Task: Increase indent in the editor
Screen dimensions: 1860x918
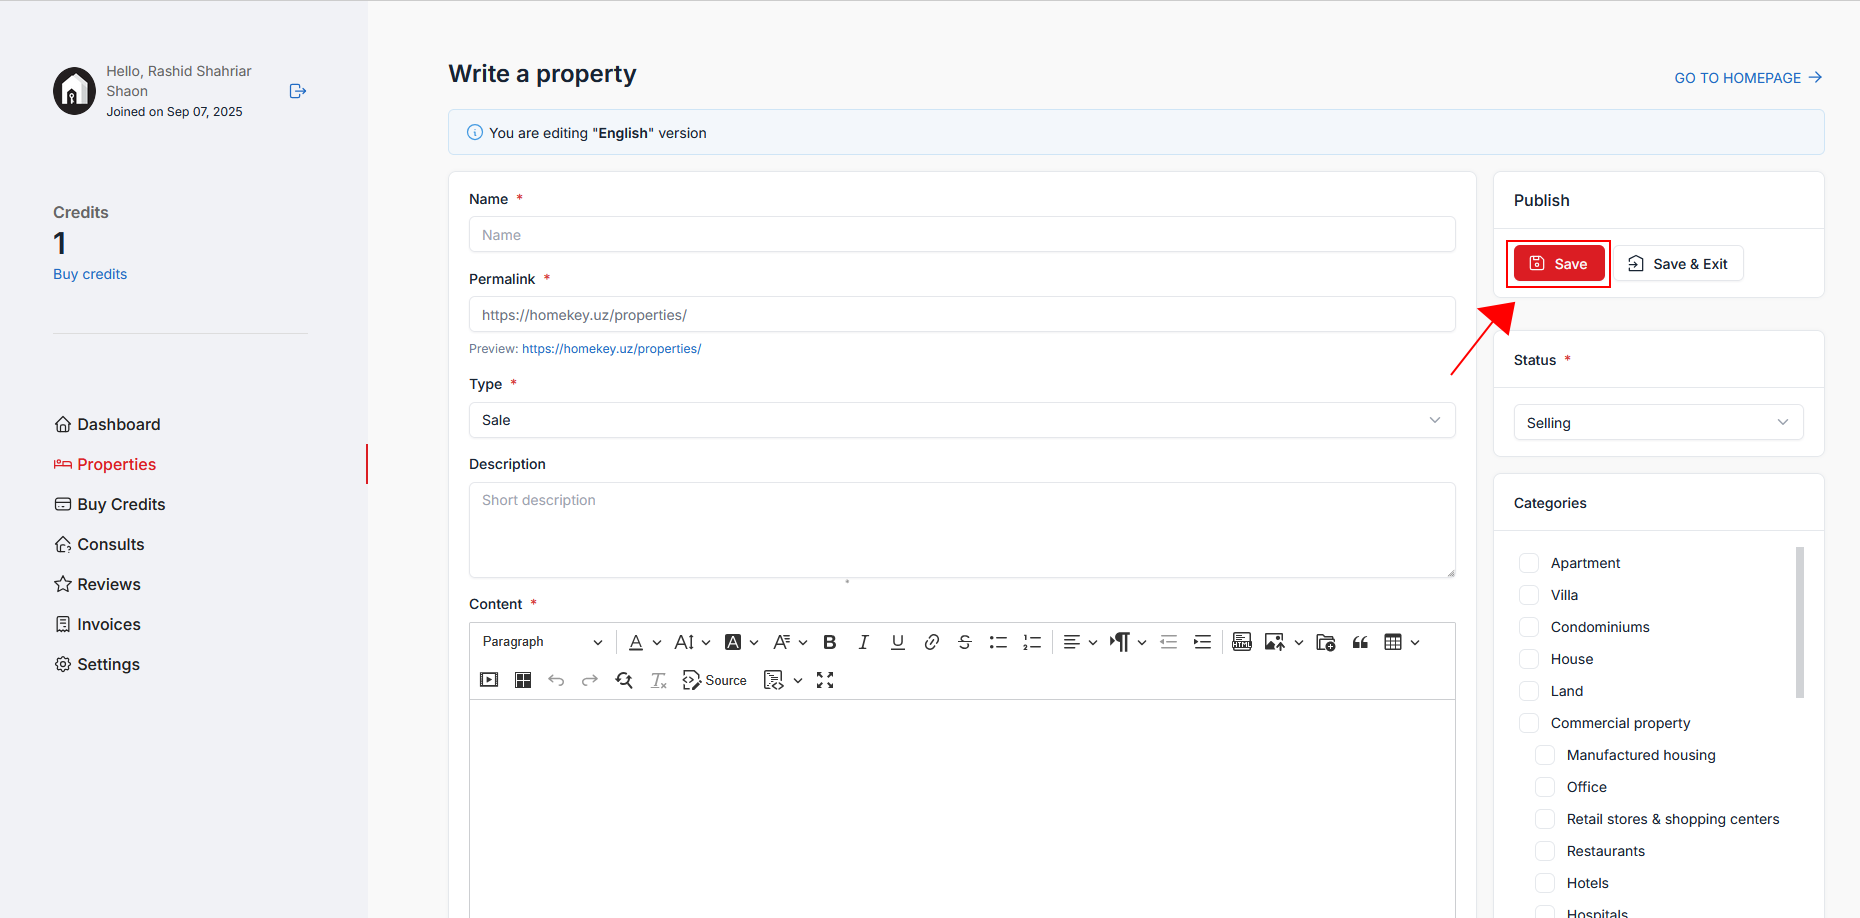Action: click(x=1203, y=642)
